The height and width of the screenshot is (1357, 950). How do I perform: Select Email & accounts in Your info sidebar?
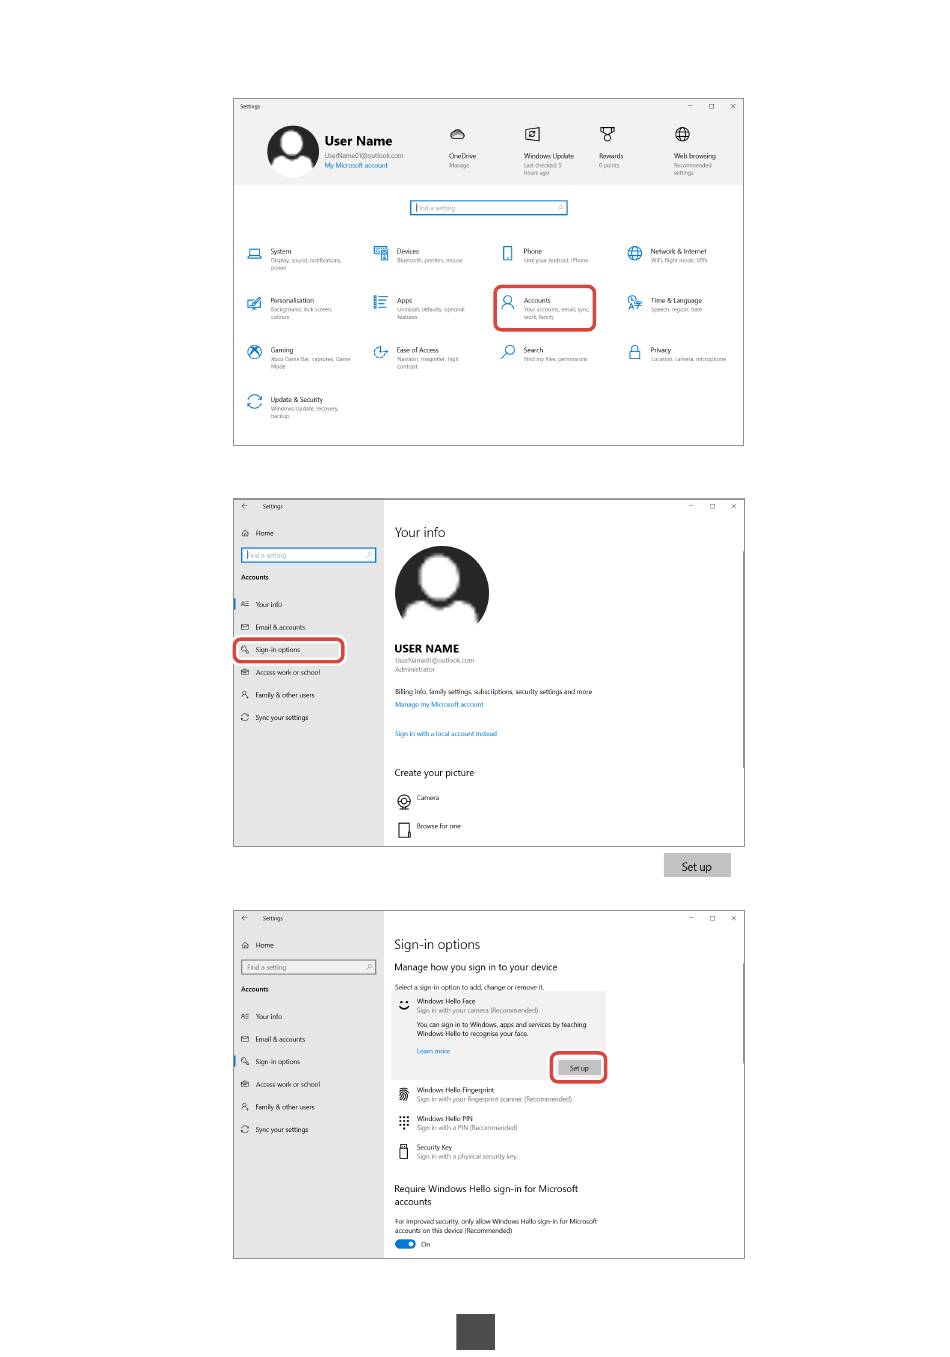[280, 627]
